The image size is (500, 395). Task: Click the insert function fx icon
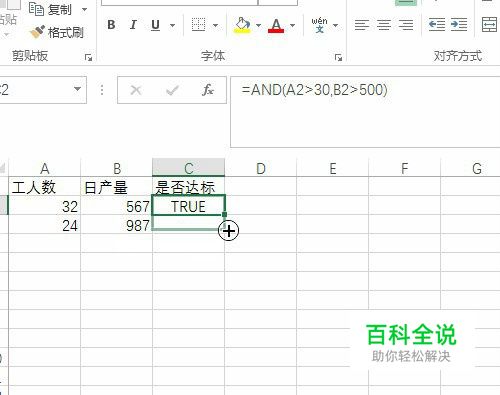coord(208,90)
